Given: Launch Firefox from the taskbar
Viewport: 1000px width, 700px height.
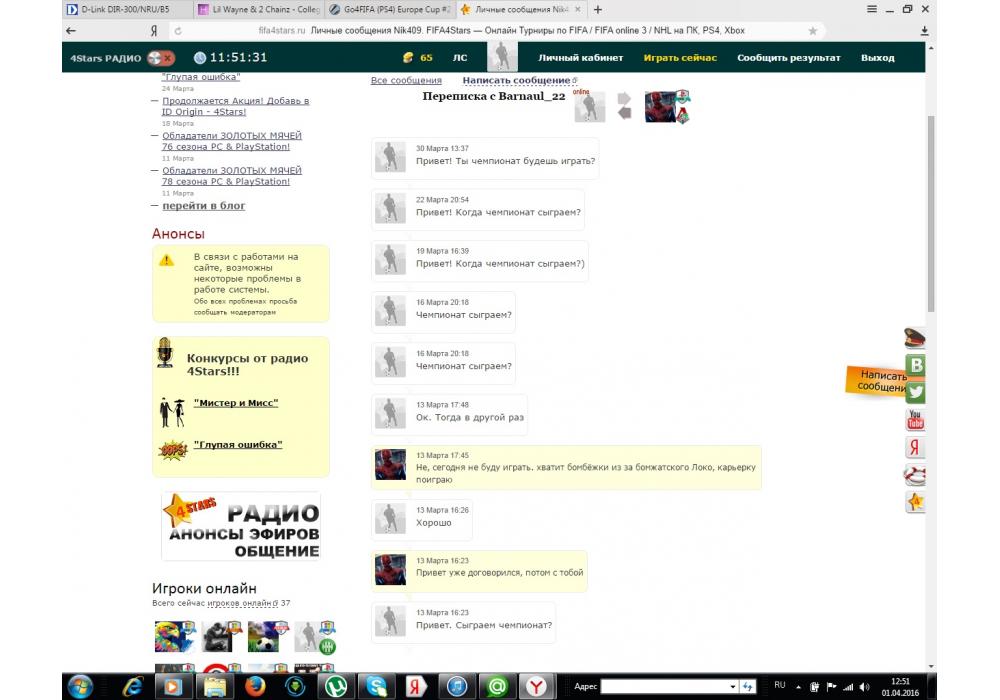Looking at the screenshot, I should [x=255, y=687].
